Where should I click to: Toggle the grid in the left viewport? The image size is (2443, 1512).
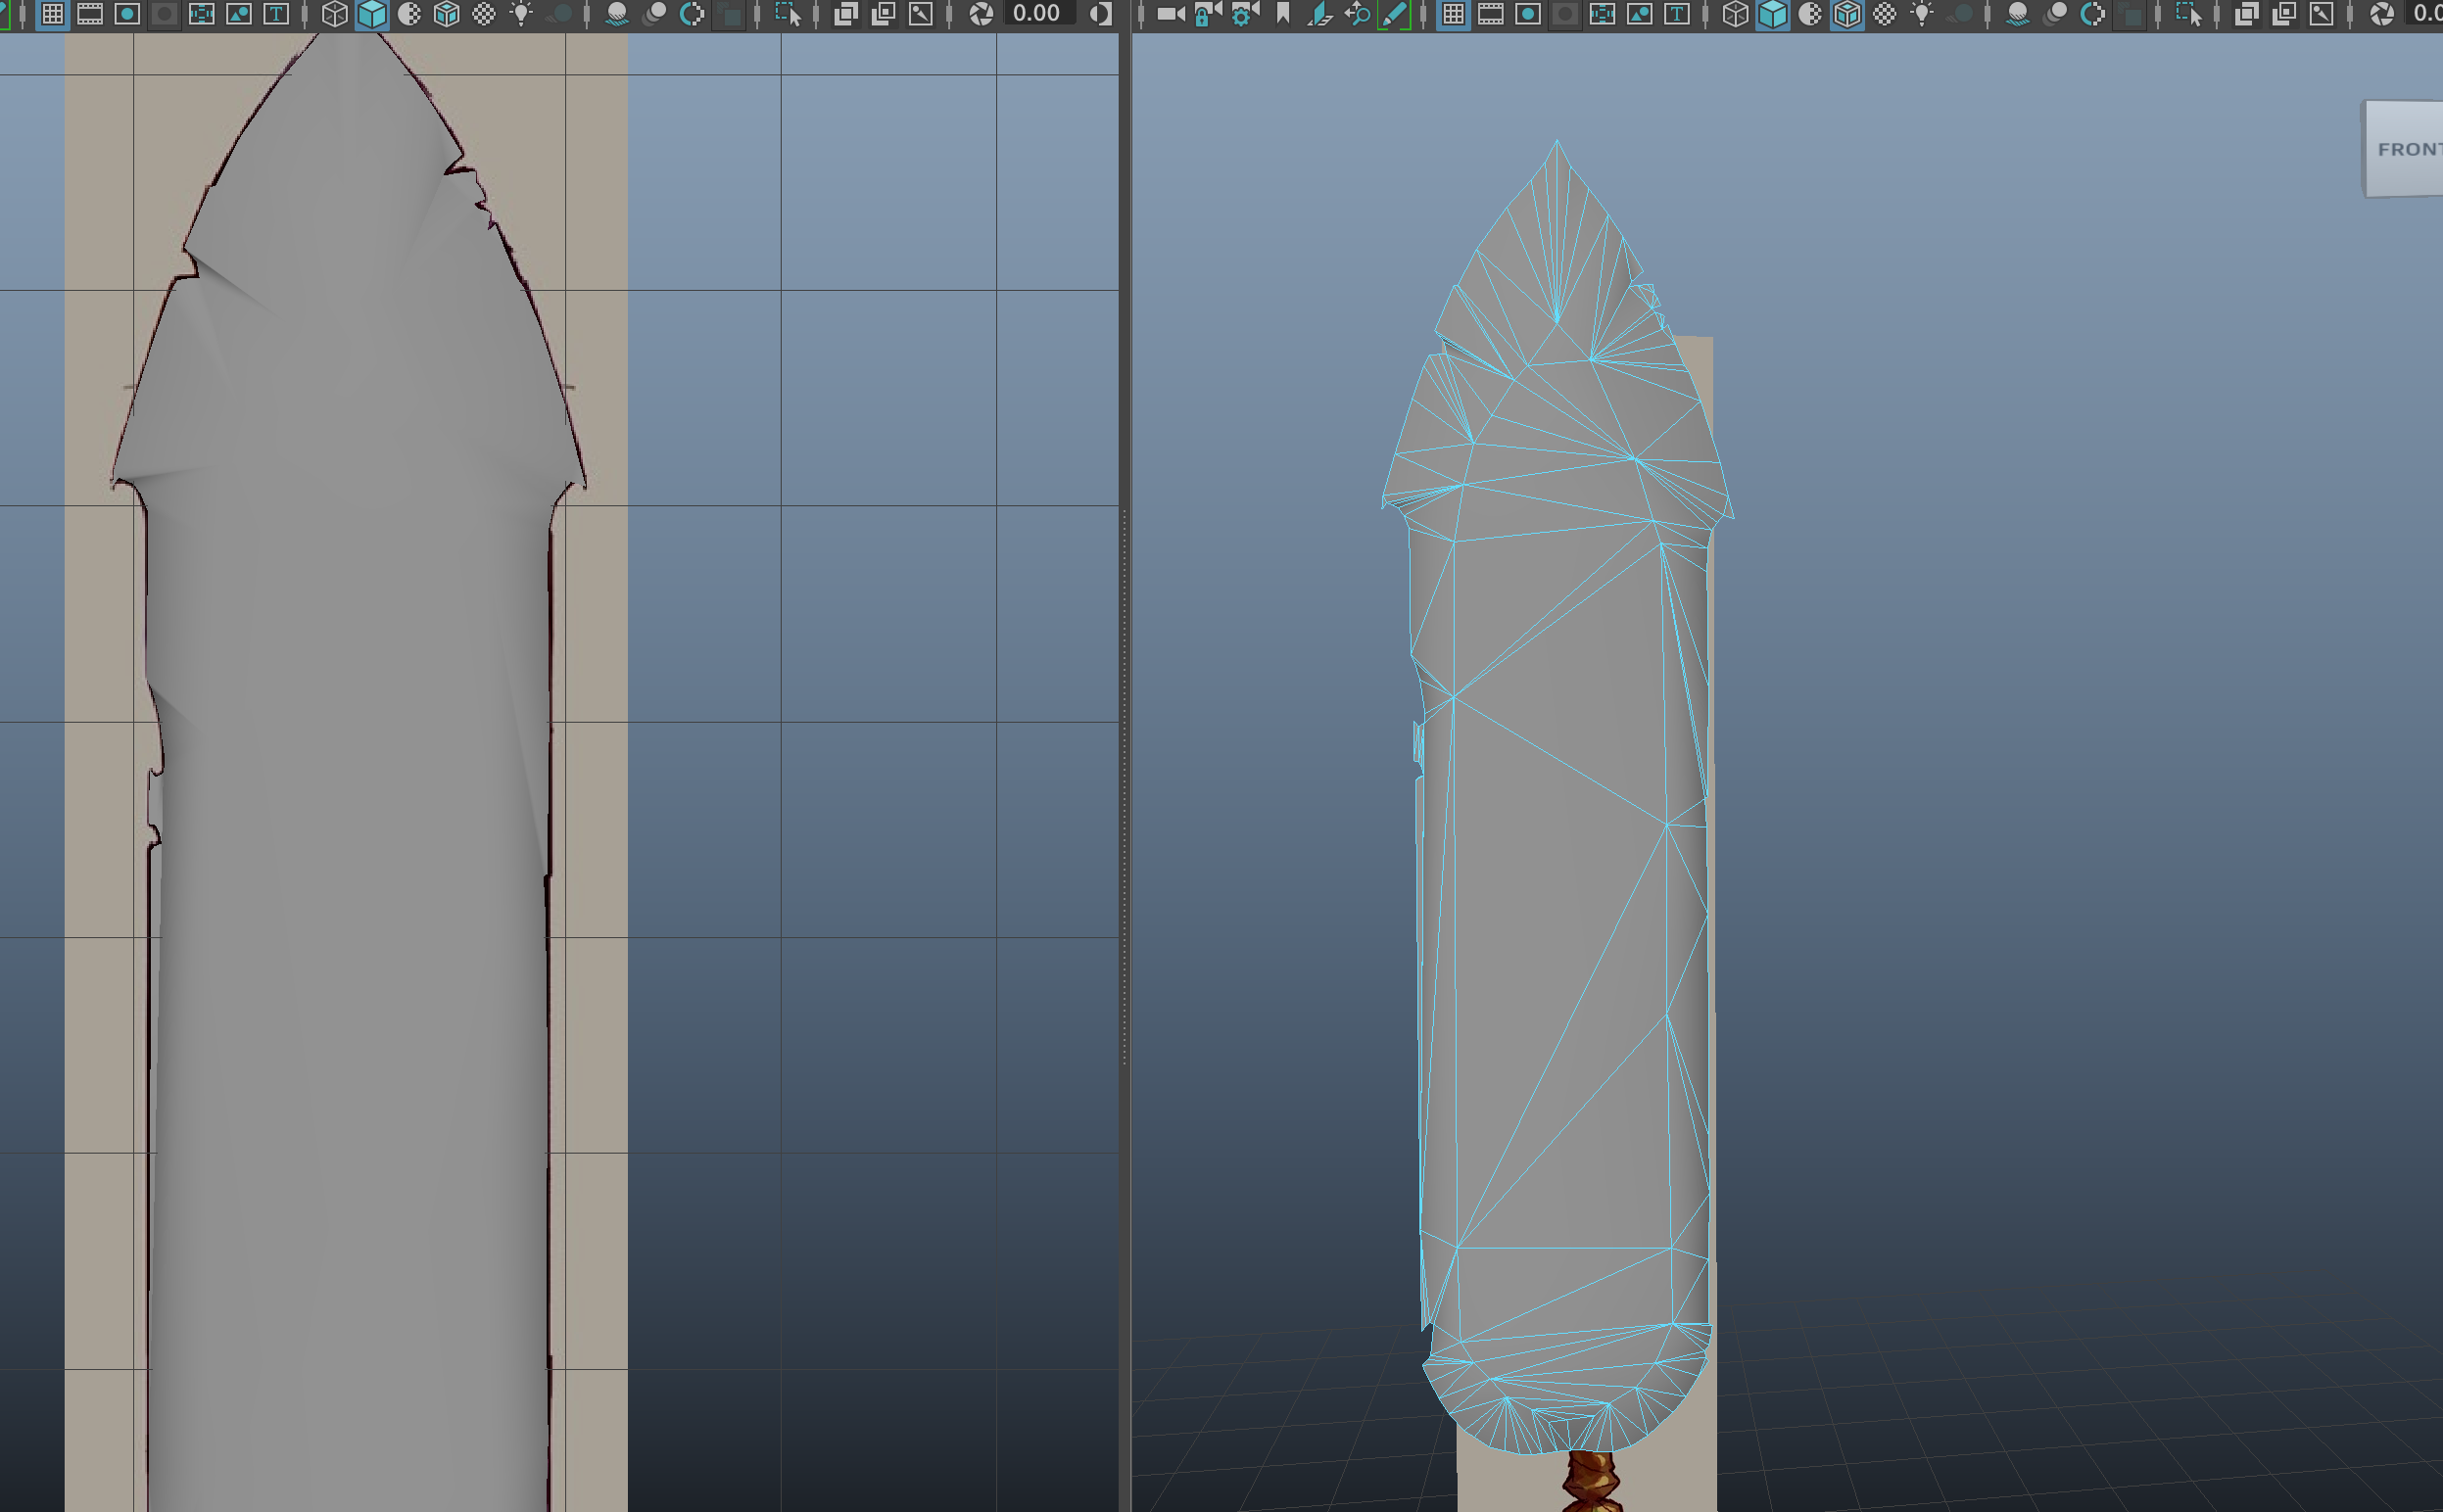(x=53, y=14)
